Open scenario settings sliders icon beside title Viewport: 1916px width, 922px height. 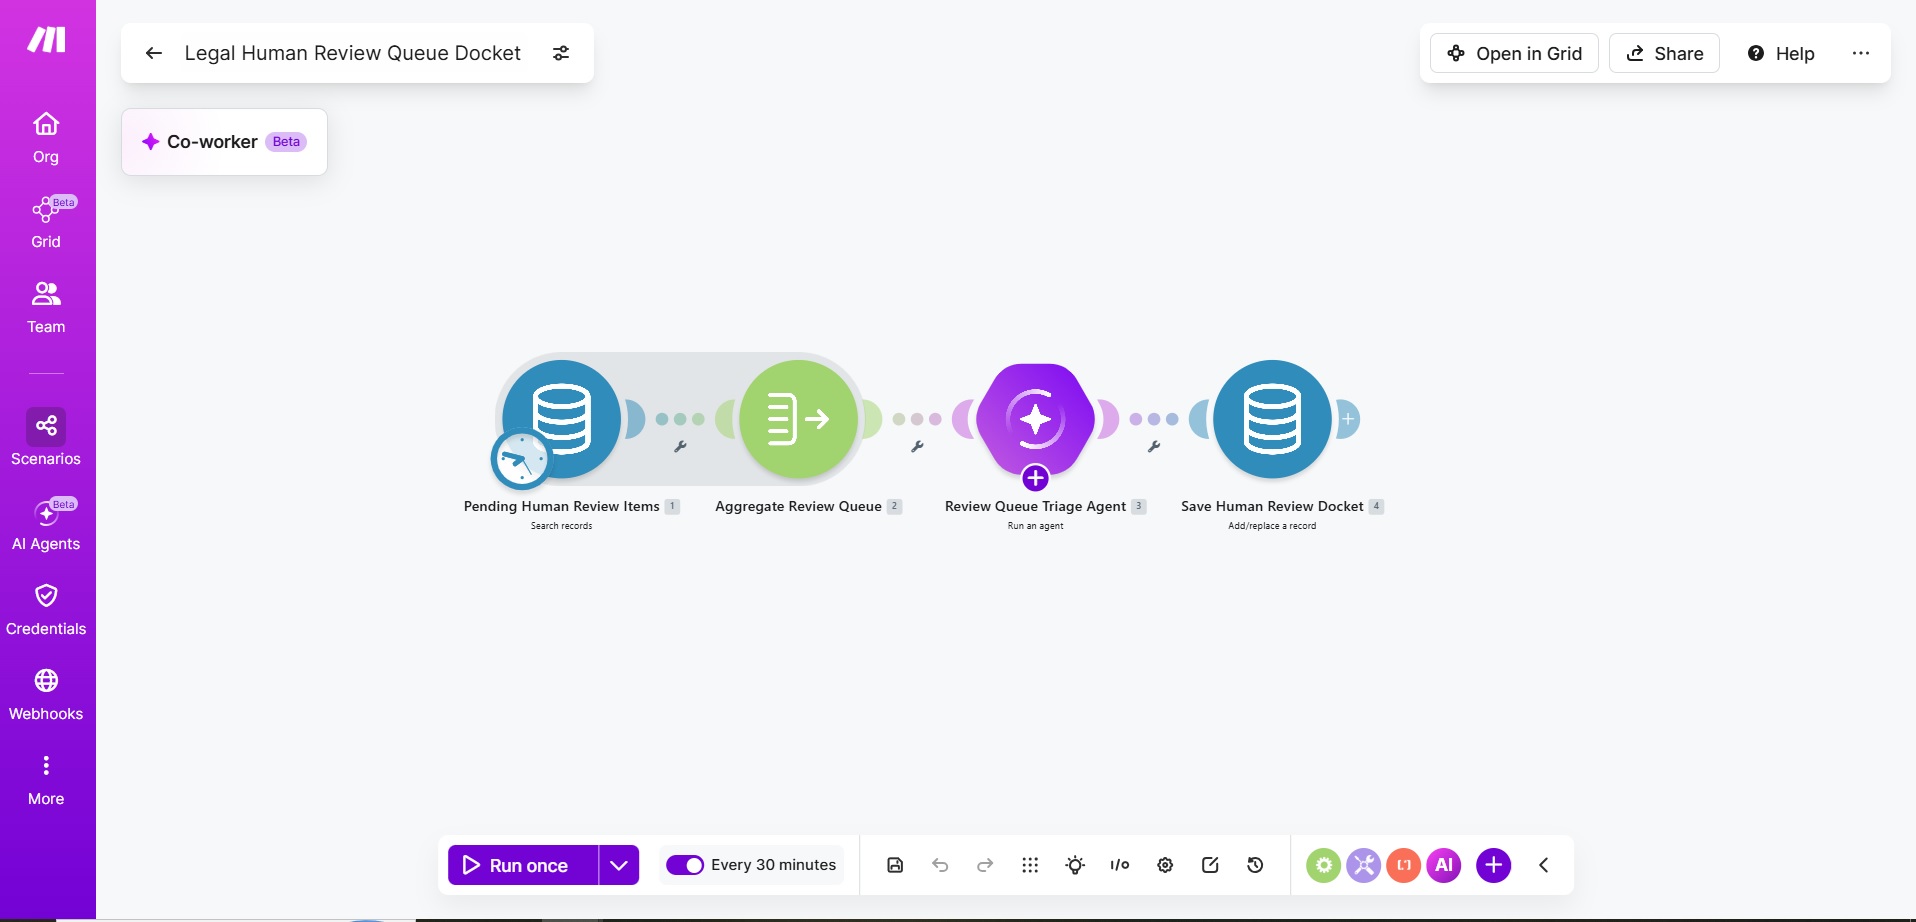point(561,53)
